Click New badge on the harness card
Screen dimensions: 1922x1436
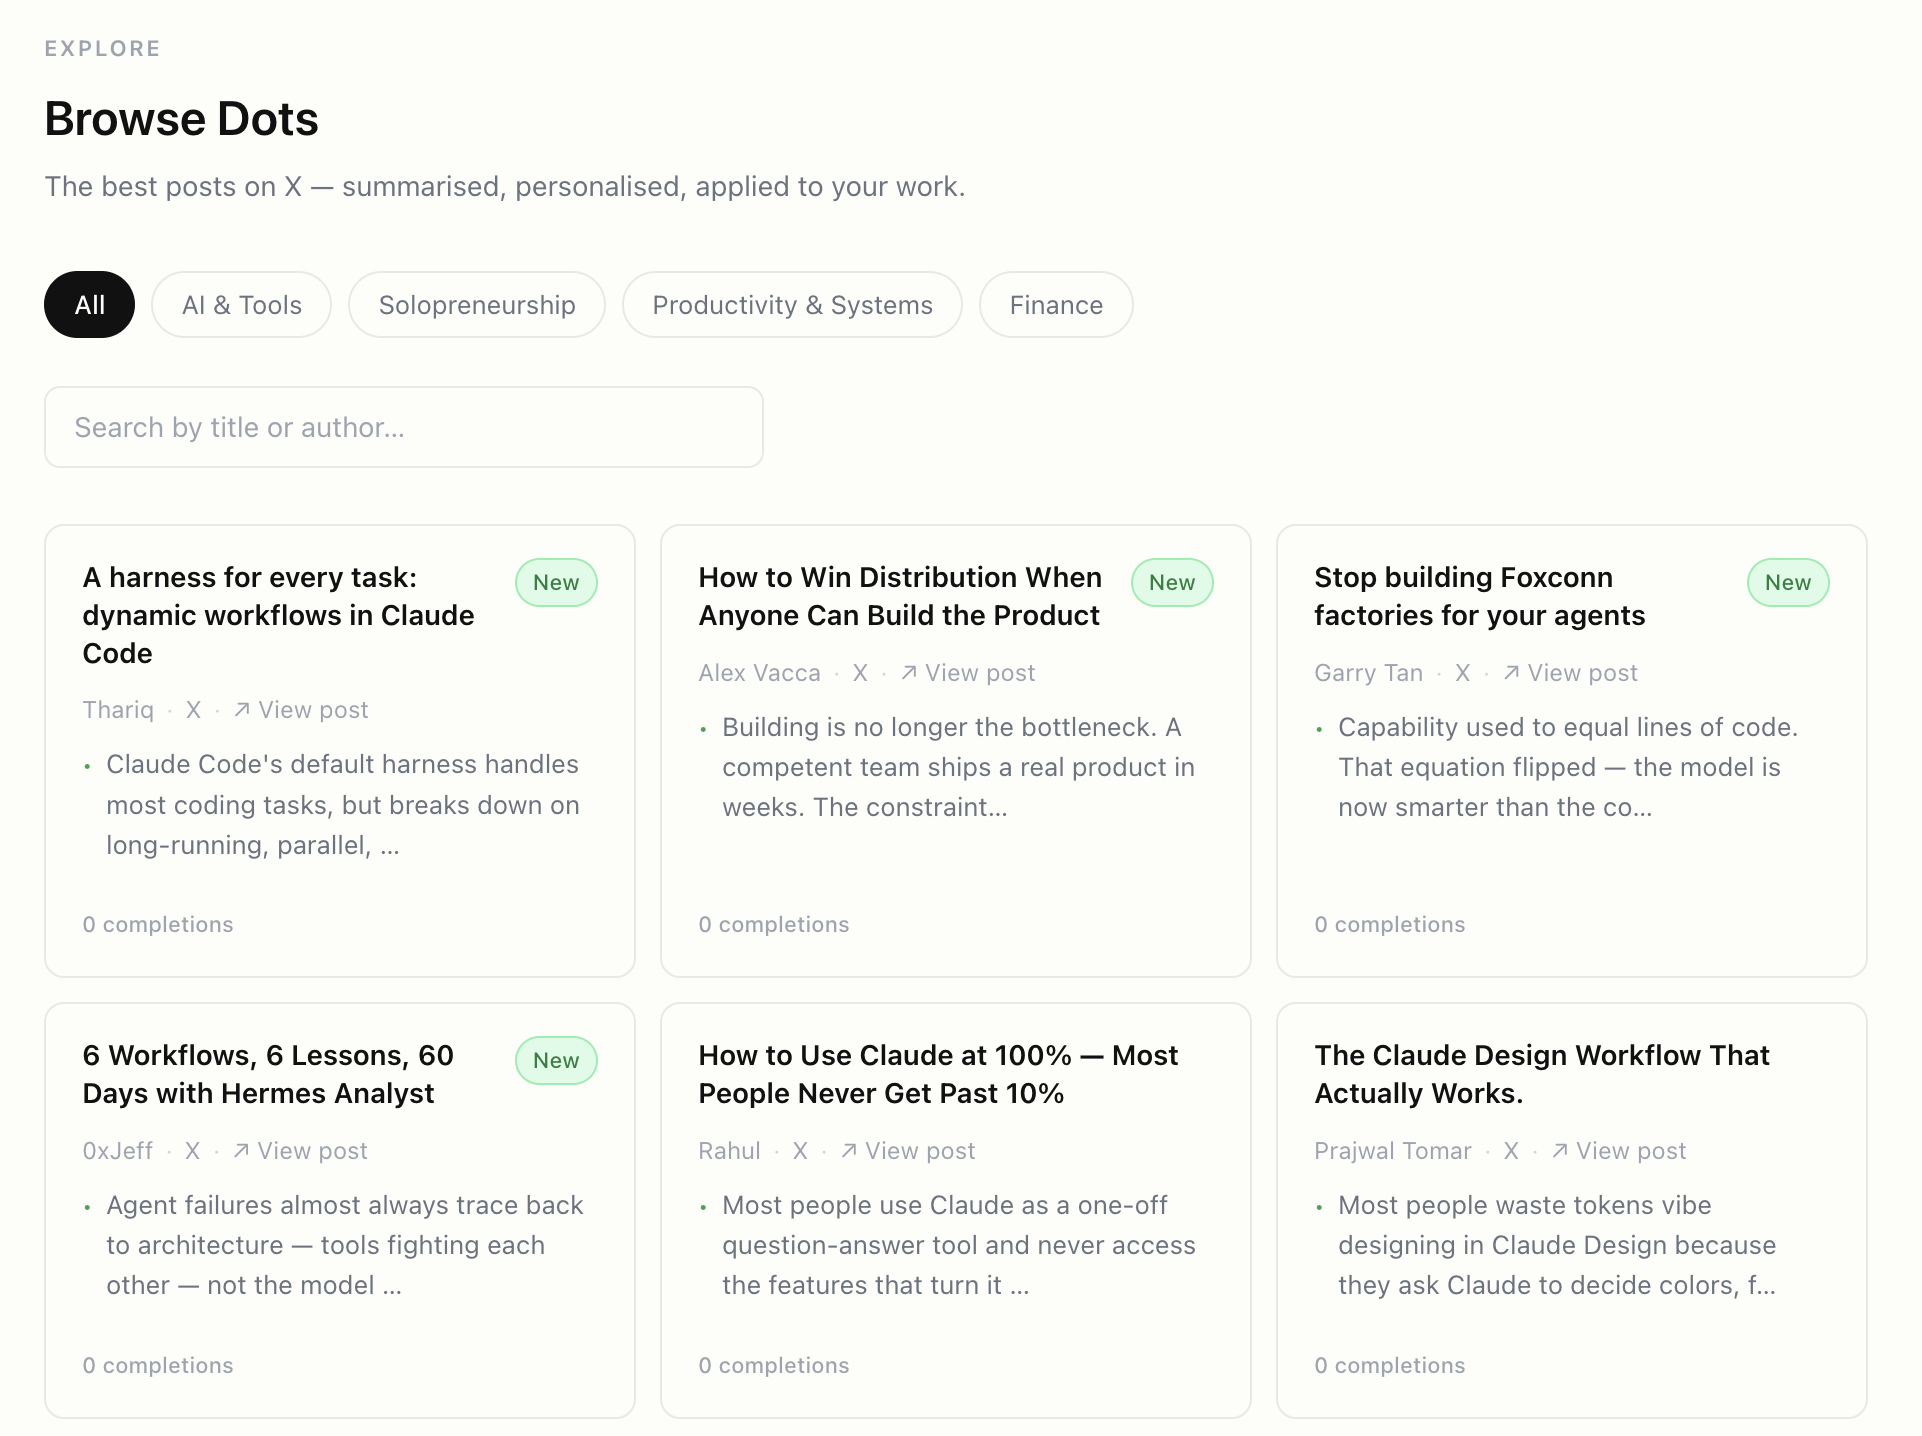(556, 583)
